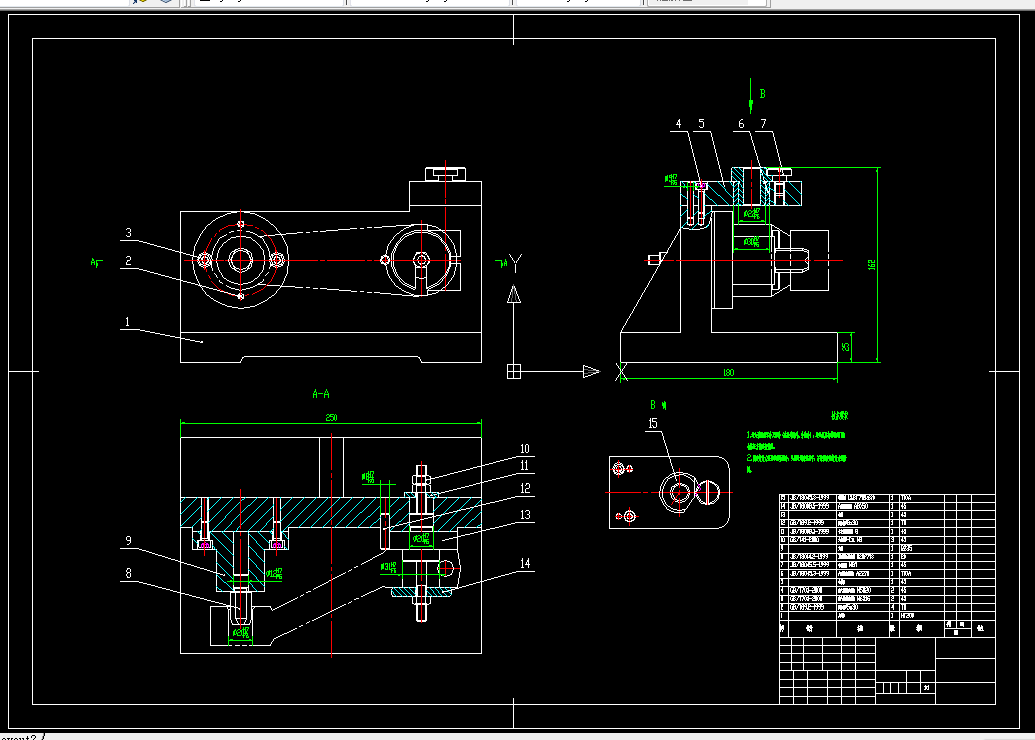Select the green technical requirements heading
The width and height of the screenshot is (1035, 740).
coord(839,416)
